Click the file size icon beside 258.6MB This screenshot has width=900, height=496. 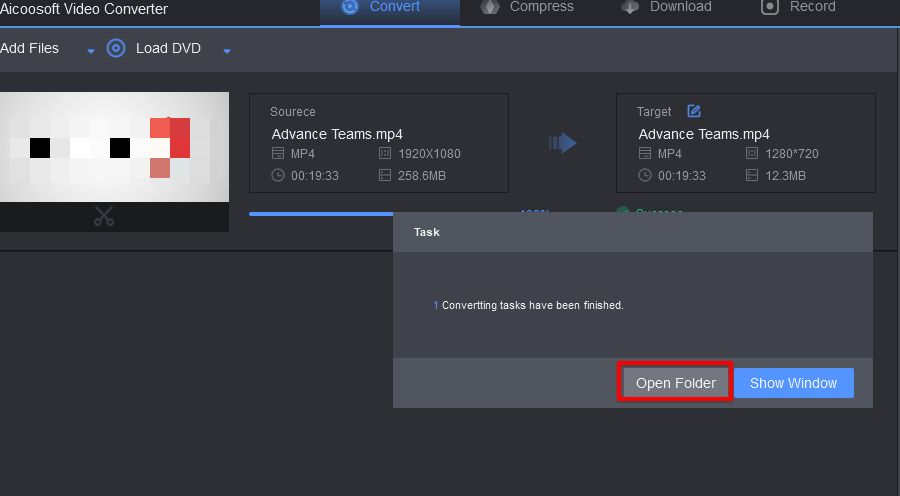click(385, 175)
